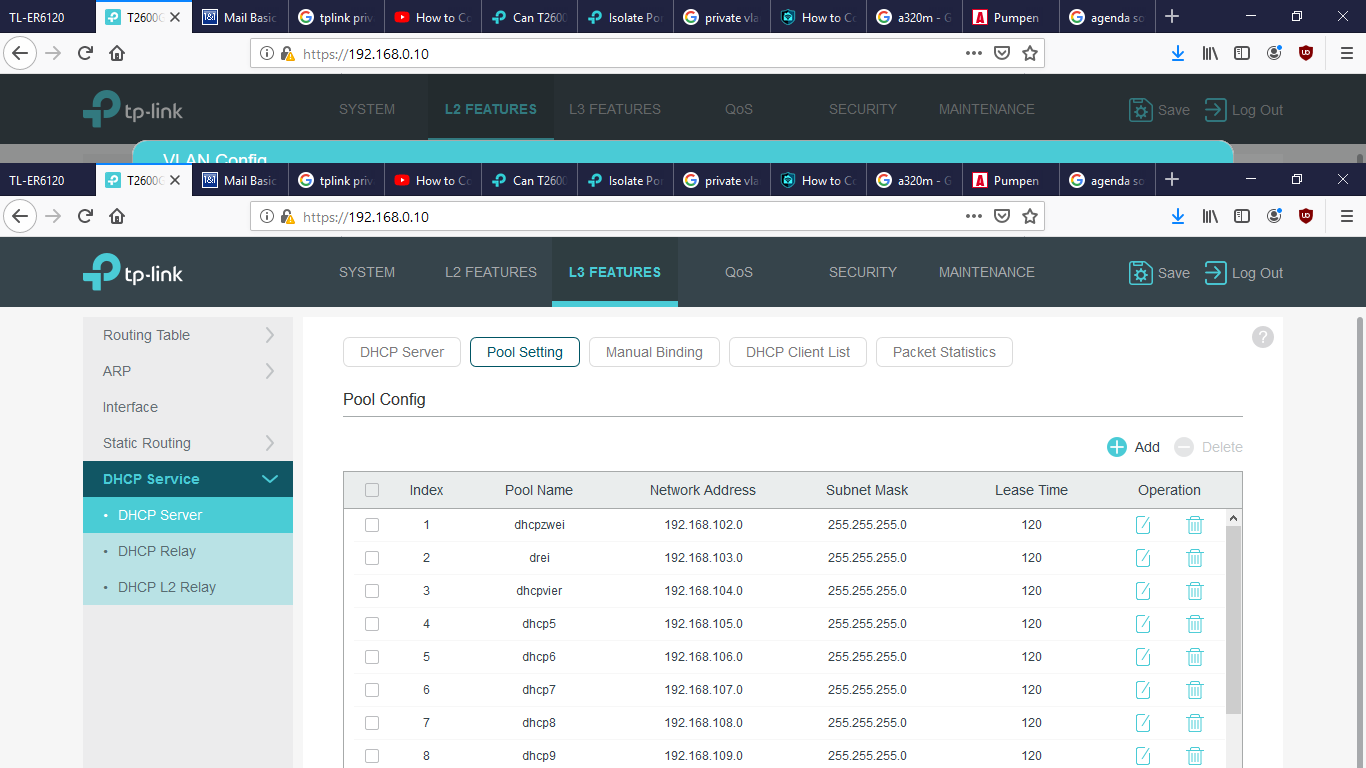Delete dhcp7 with its trash icon

(1194, 690)
